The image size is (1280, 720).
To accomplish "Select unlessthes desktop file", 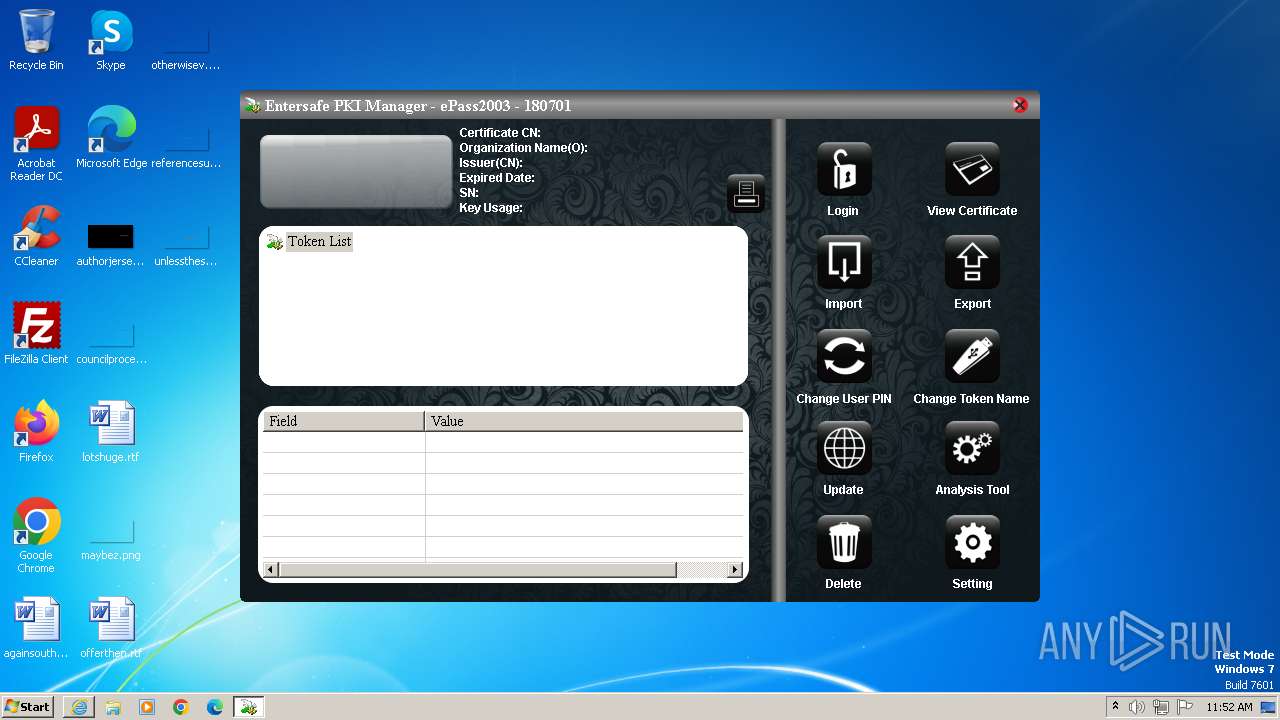I will (186, 247).
